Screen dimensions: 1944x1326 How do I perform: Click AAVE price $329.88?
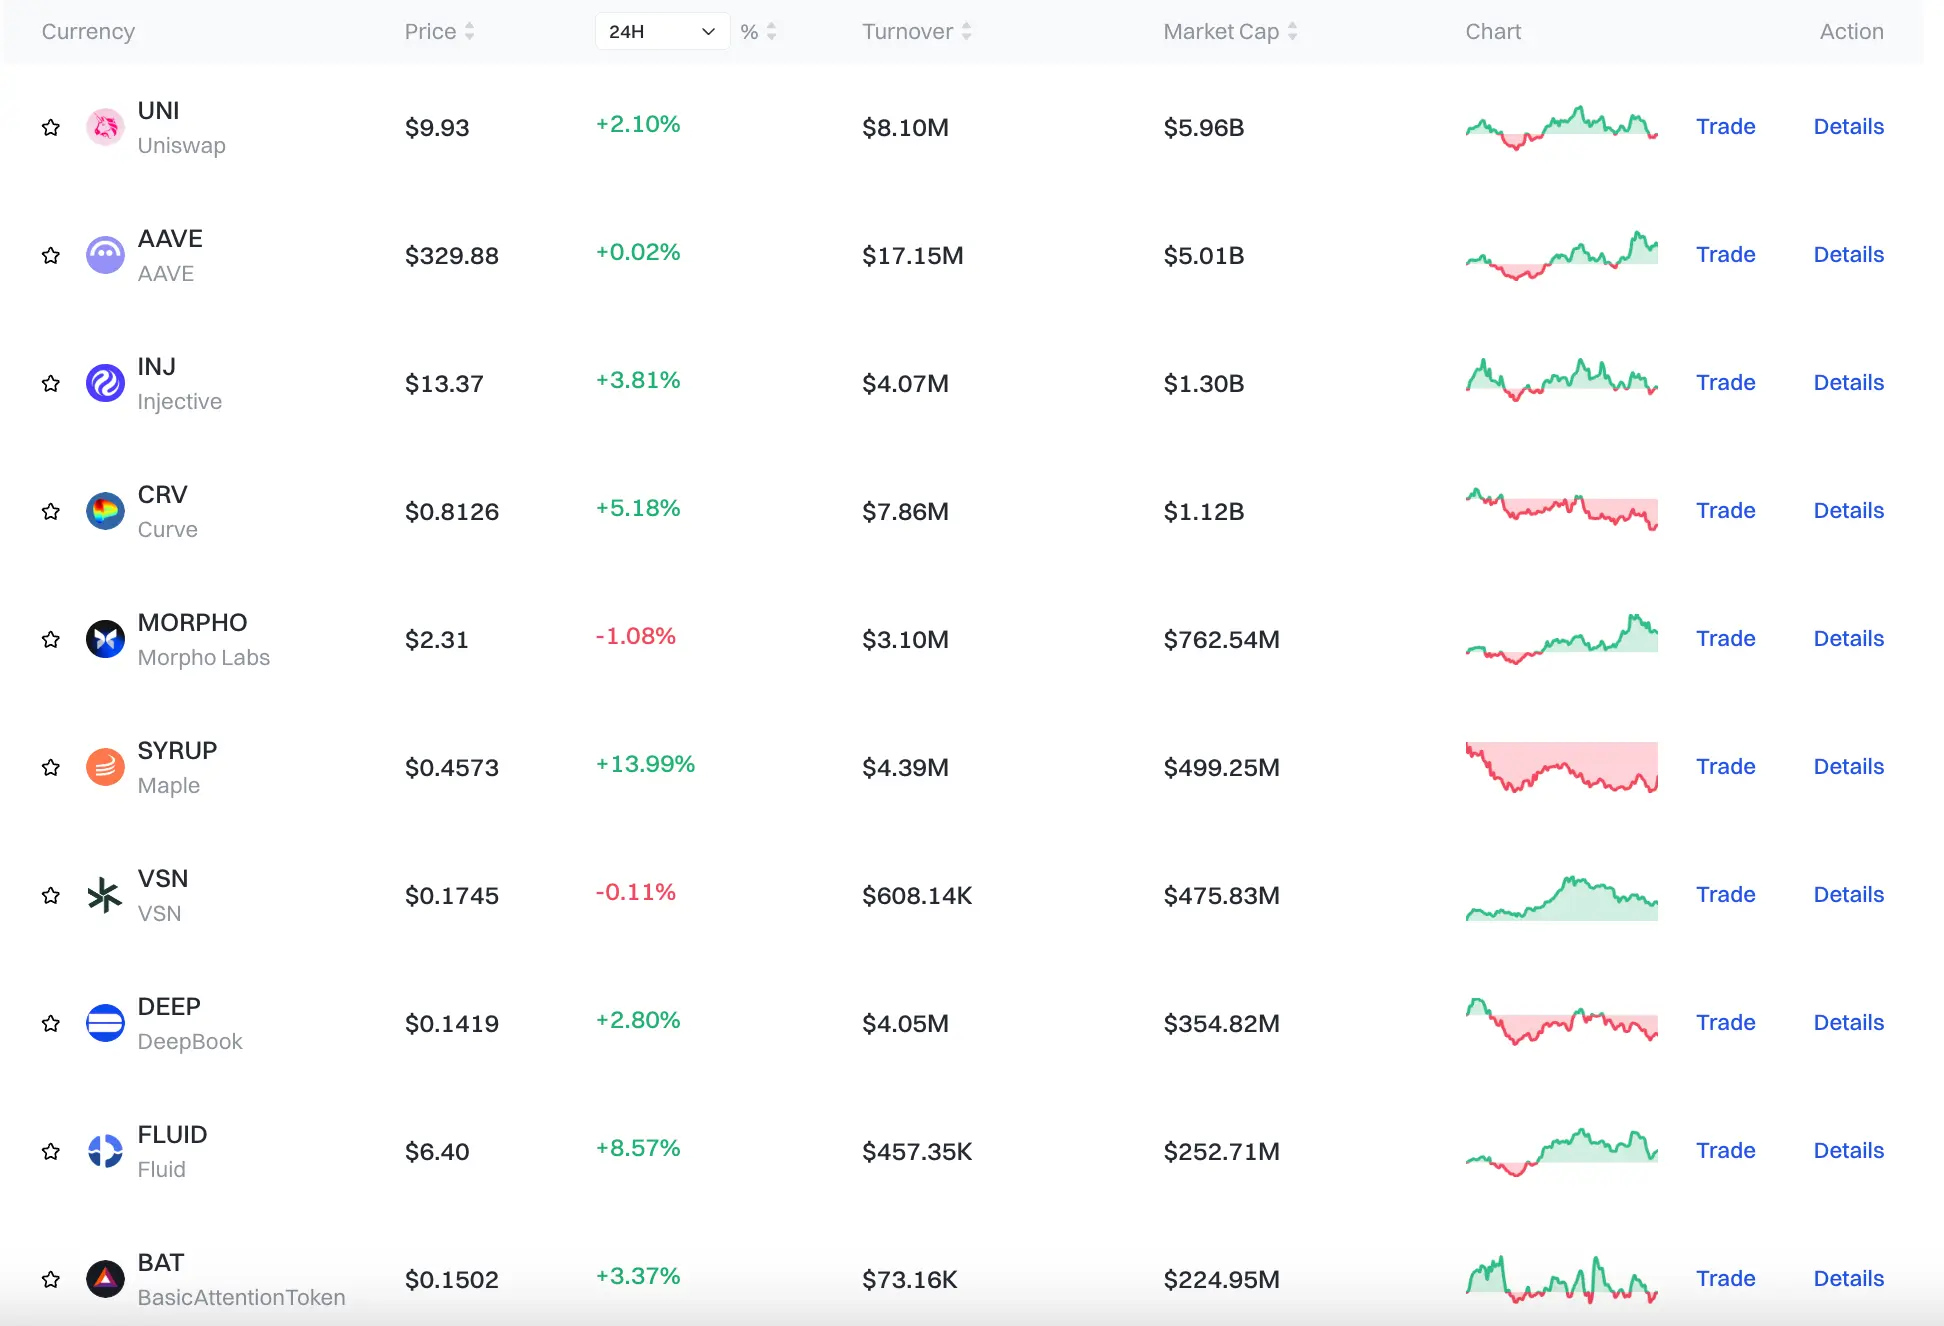(x=452, y=256)
